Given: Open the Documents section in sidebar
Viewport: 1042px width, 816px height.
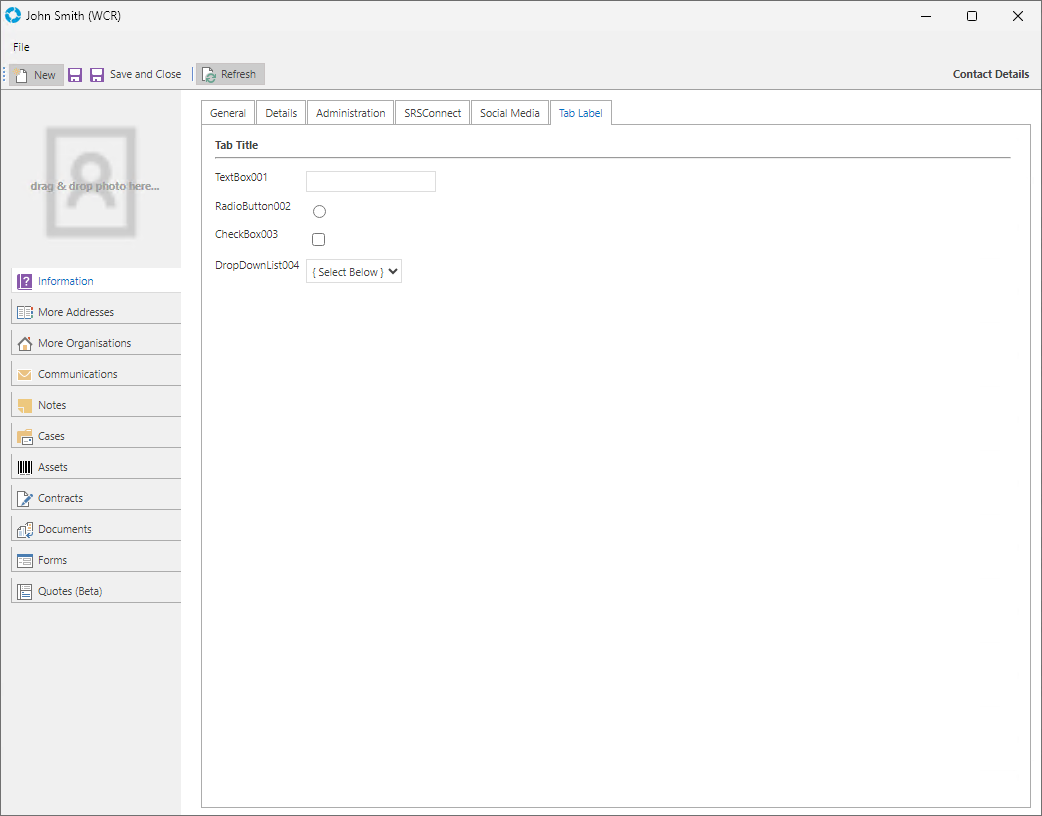Looking at the screenshot, I should click(65, 529).
